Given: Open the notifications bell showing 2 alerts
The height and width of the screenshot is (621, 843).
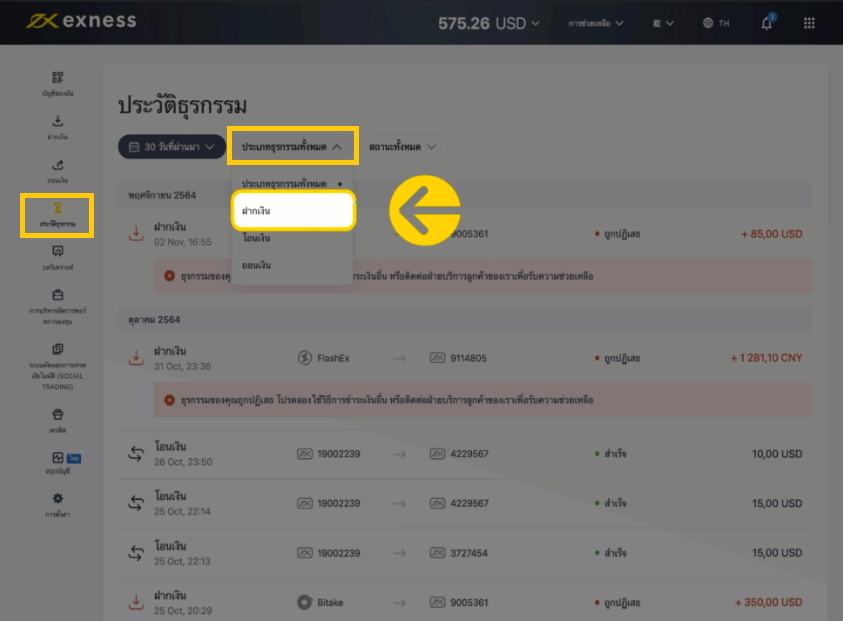Looking at the screenshot, I should click(767, 22).
